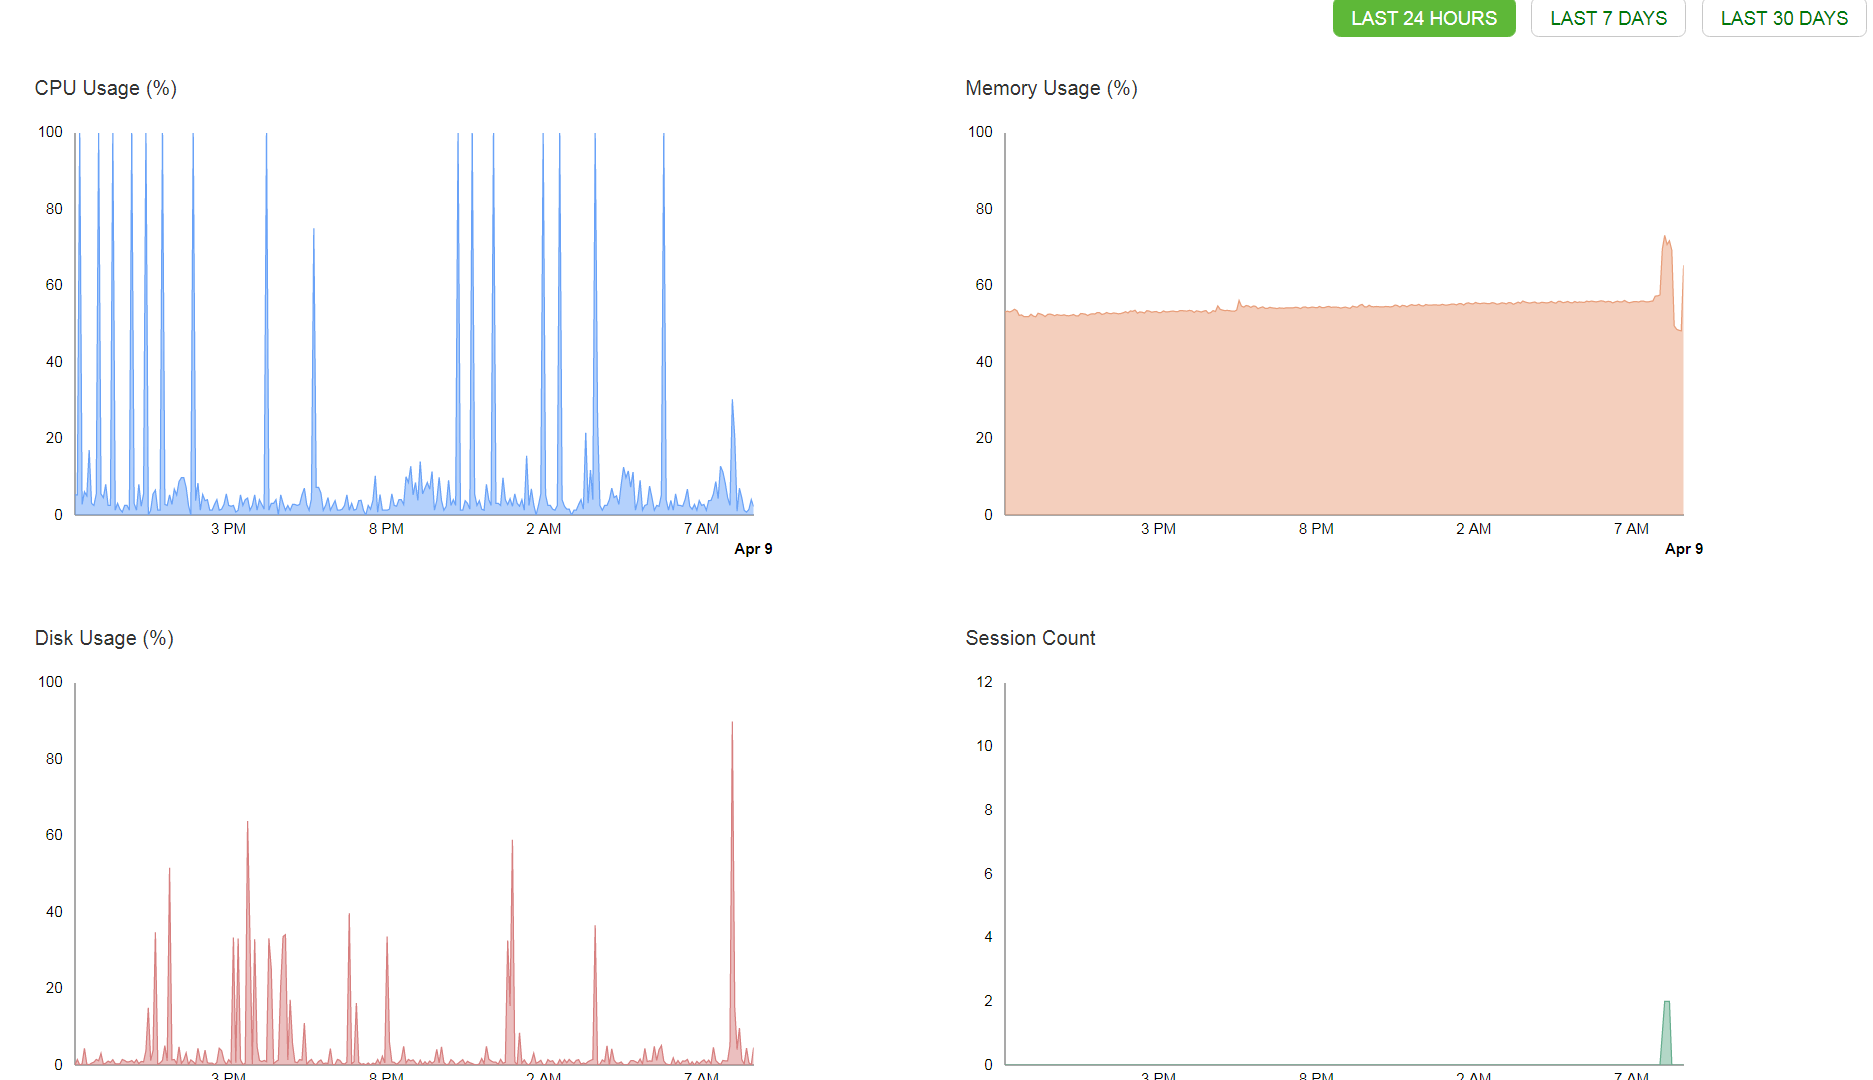Image resolution: width=1873 pixels, height=1080 pixels.
Task: Click the Session Count chart title
Action: (1030, 638)
